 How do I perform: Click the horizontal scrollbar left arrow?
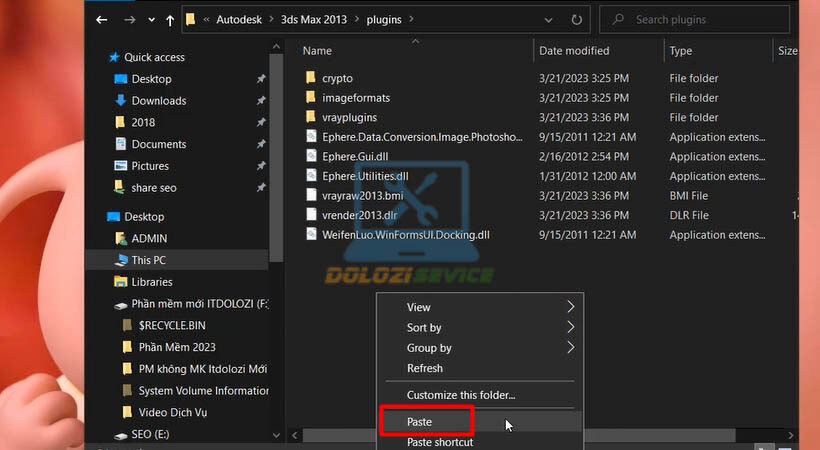(x=295, y=435)
